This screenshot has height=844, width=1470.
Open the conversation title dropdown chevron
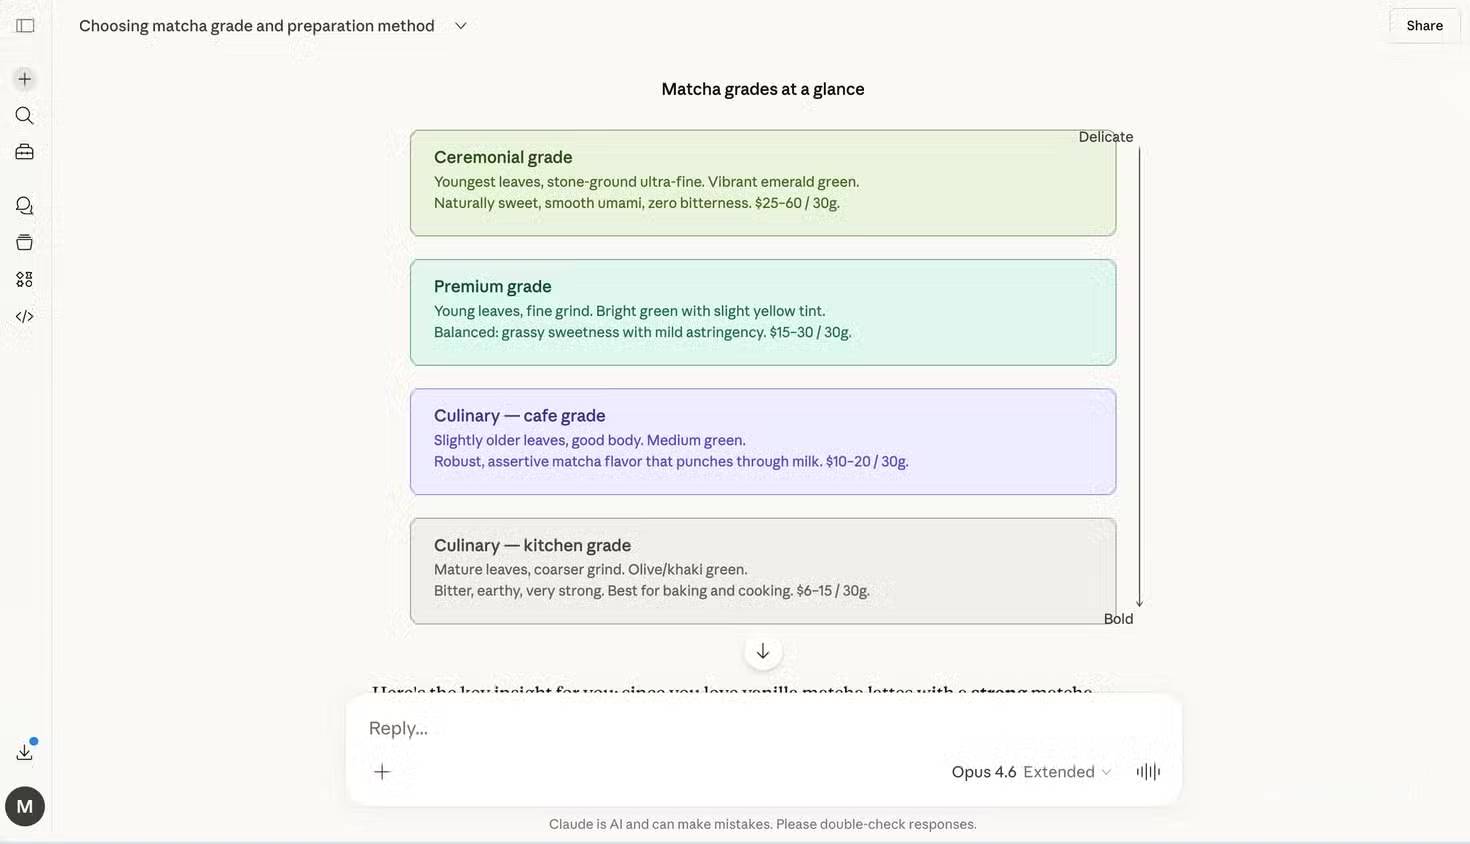point(461,26)
